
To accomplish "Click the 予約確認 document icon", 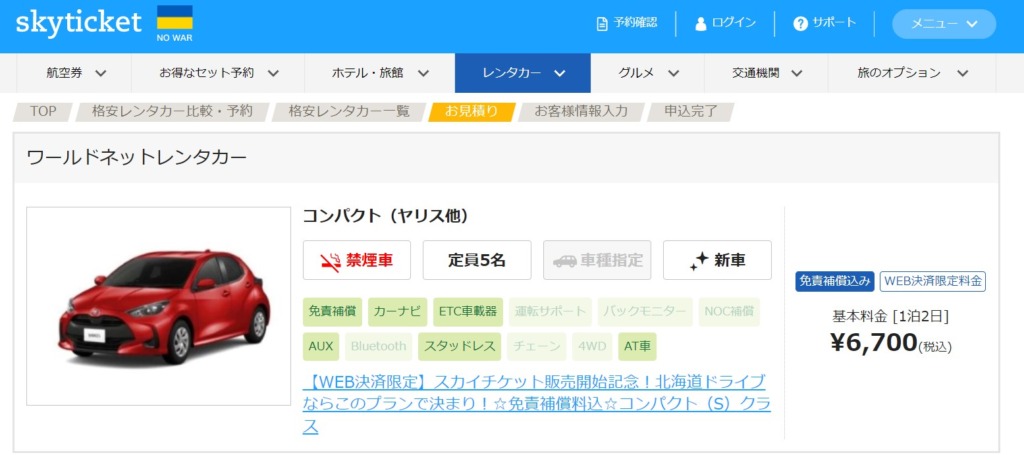I will [602, 24].
